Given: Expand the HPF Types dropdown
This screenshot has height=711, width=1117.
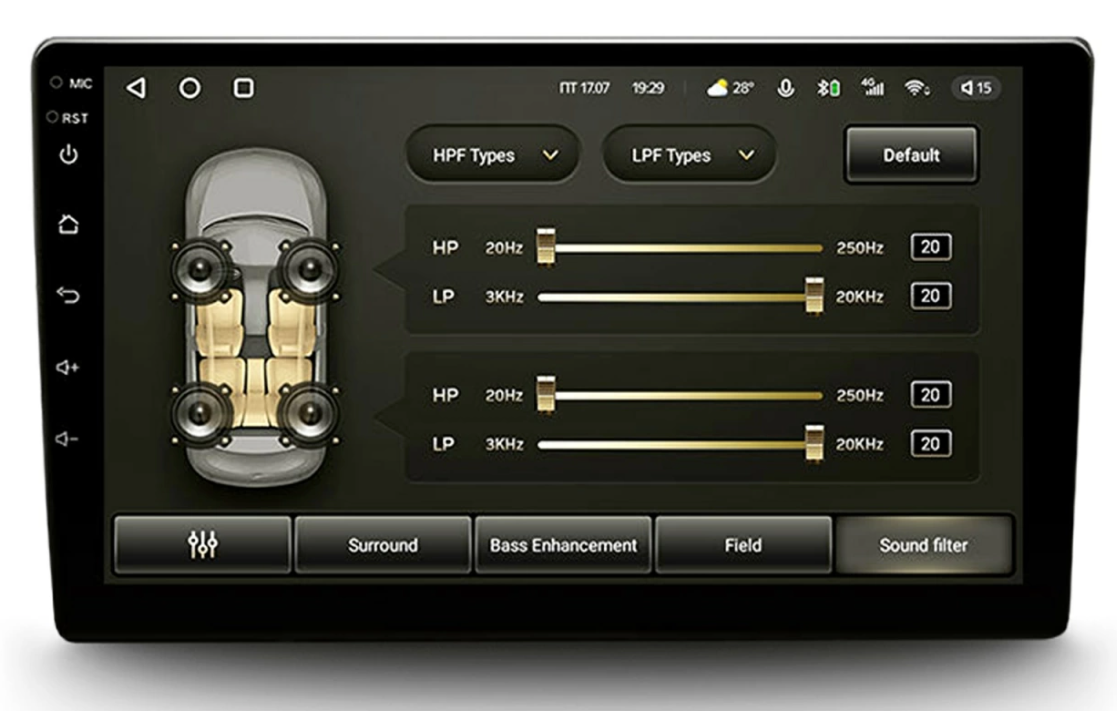Looking at the screenshot, I should tap(493, 155).
